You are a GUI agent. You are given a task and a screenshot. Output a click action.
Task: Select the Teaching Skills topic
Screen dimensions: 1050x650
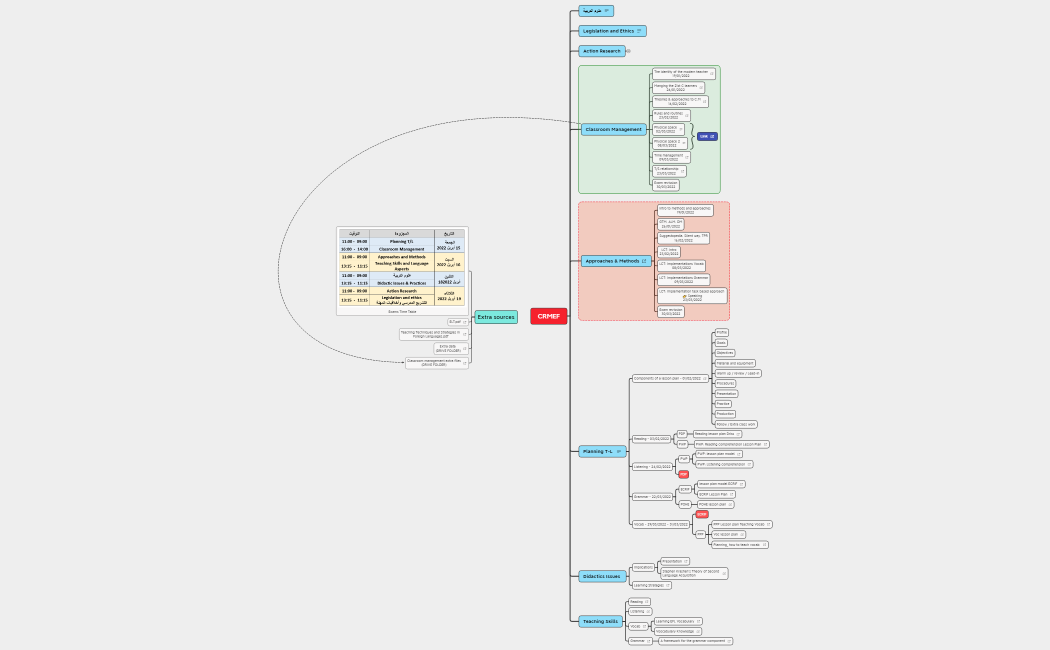[600, 621]
